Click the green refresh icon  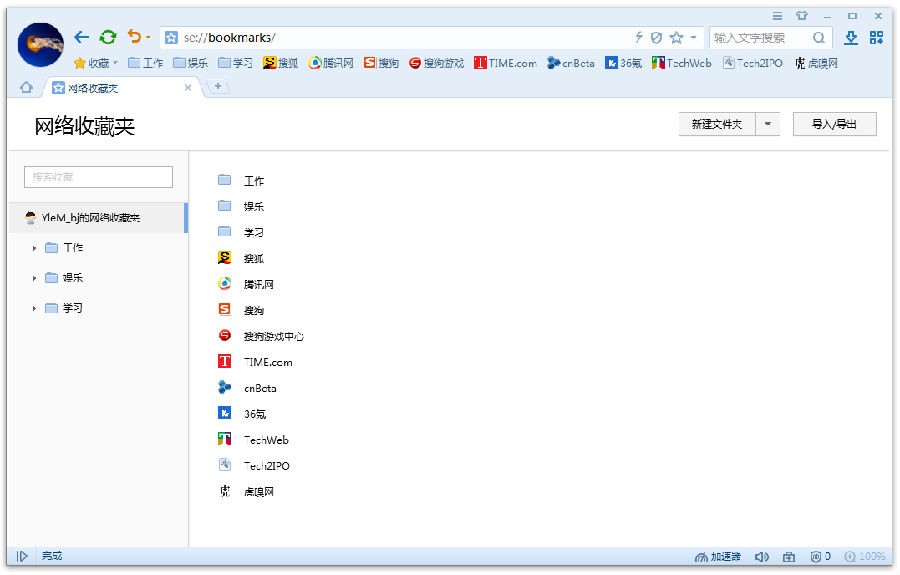pyautogui.click(x=107, y=37)
